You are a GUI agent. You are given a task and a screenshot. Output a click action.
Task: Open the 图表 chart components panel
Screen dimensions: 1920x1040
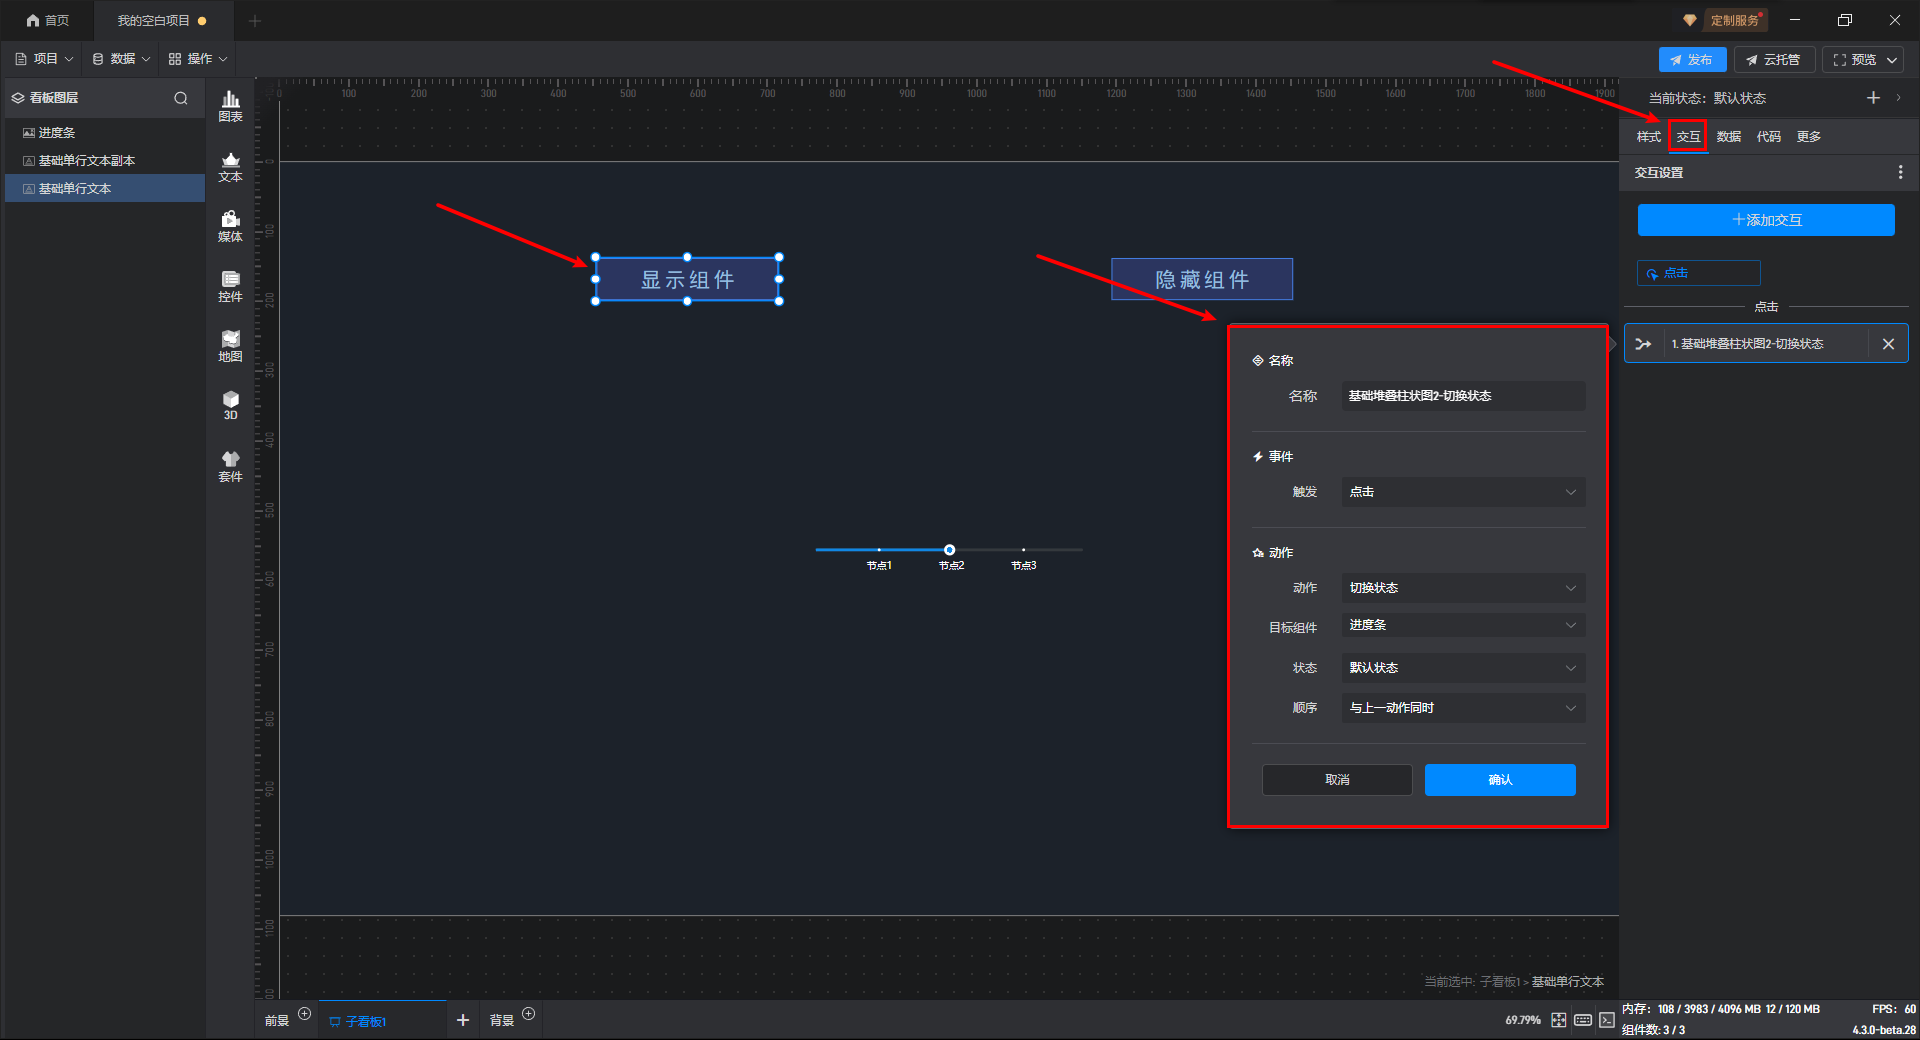pos(230,105)
